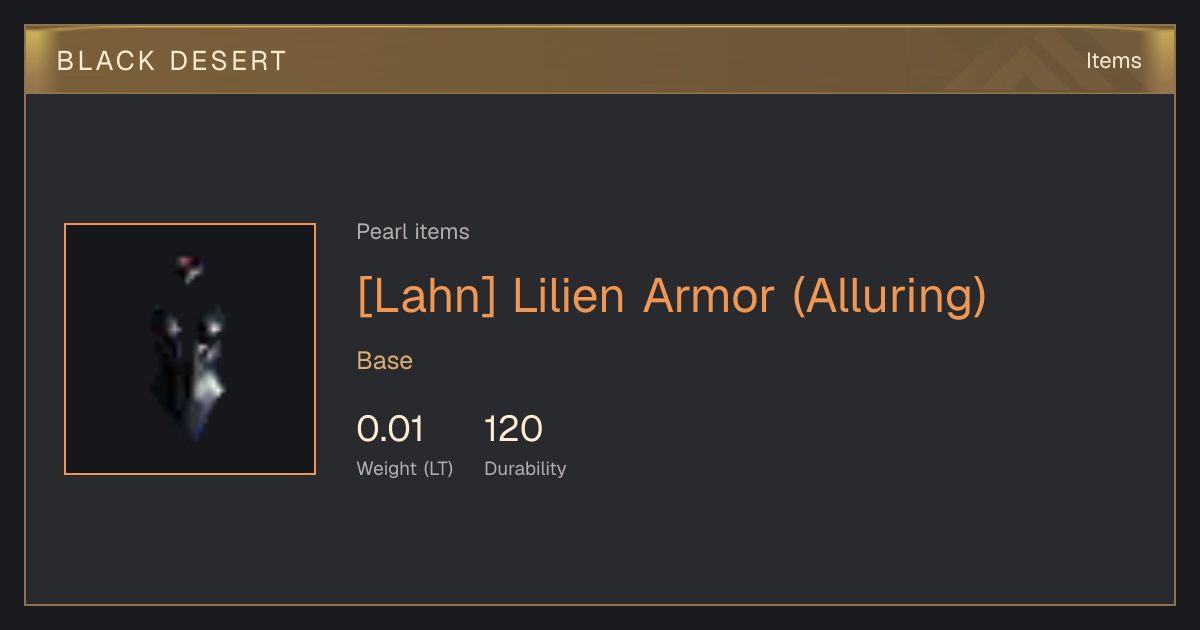This screenshot has width=1200, height=630.
Task: Open the Pearl items category label
Action: [413, 232]
